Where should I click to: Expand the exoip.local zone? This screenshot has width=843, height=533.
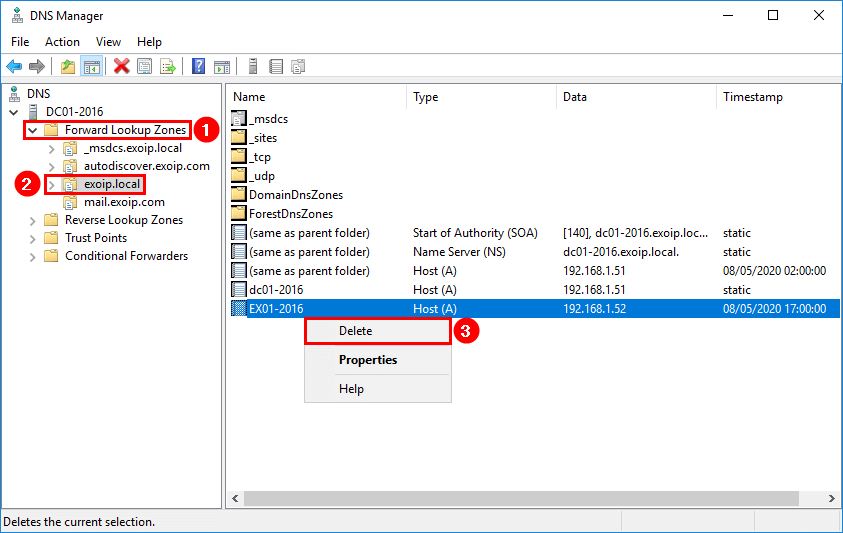click(52, 184)
